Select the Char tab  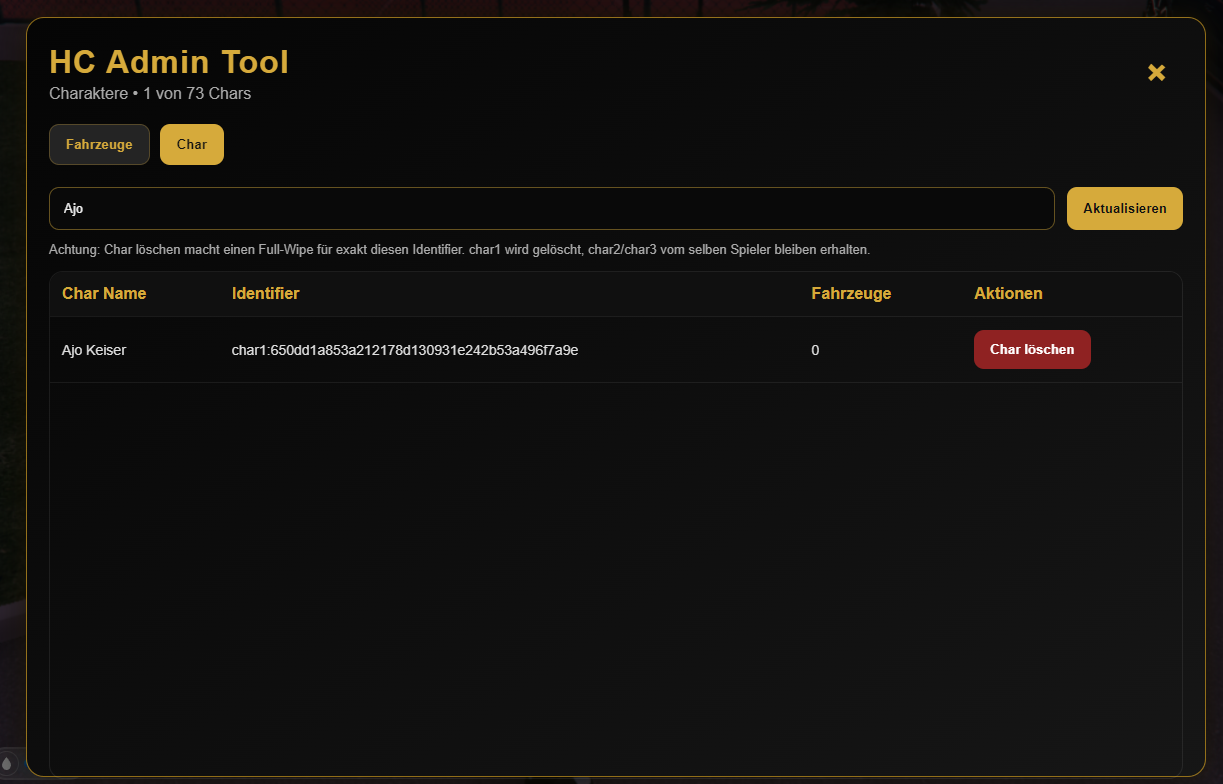click(x=192, y=144)
